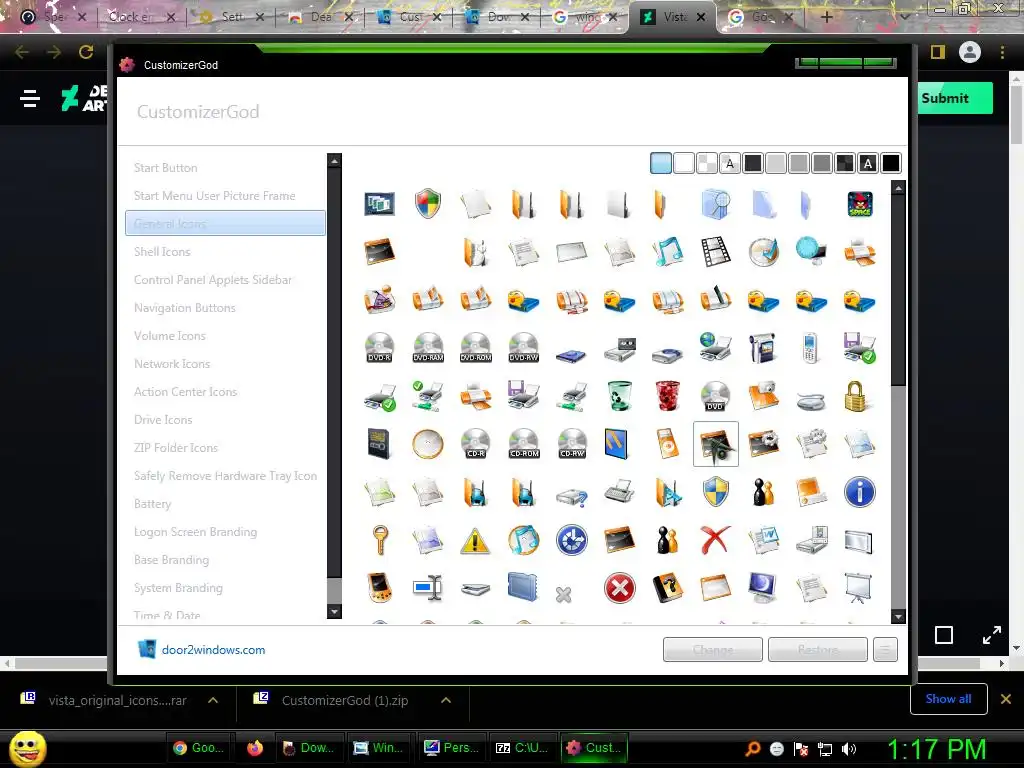This screenshot has width=1024, height=768.
Task: Select the CD-R disc icon
Action: (475, 443)
